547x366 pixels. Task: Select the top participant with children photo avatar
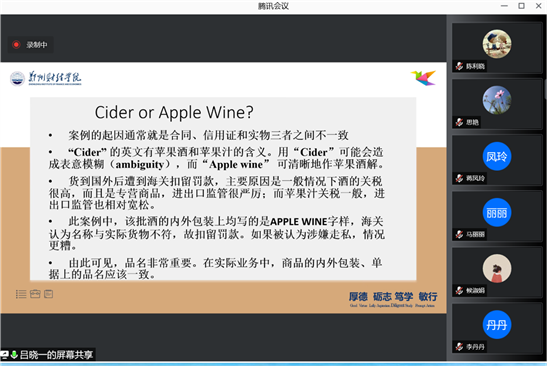point(497,47)
